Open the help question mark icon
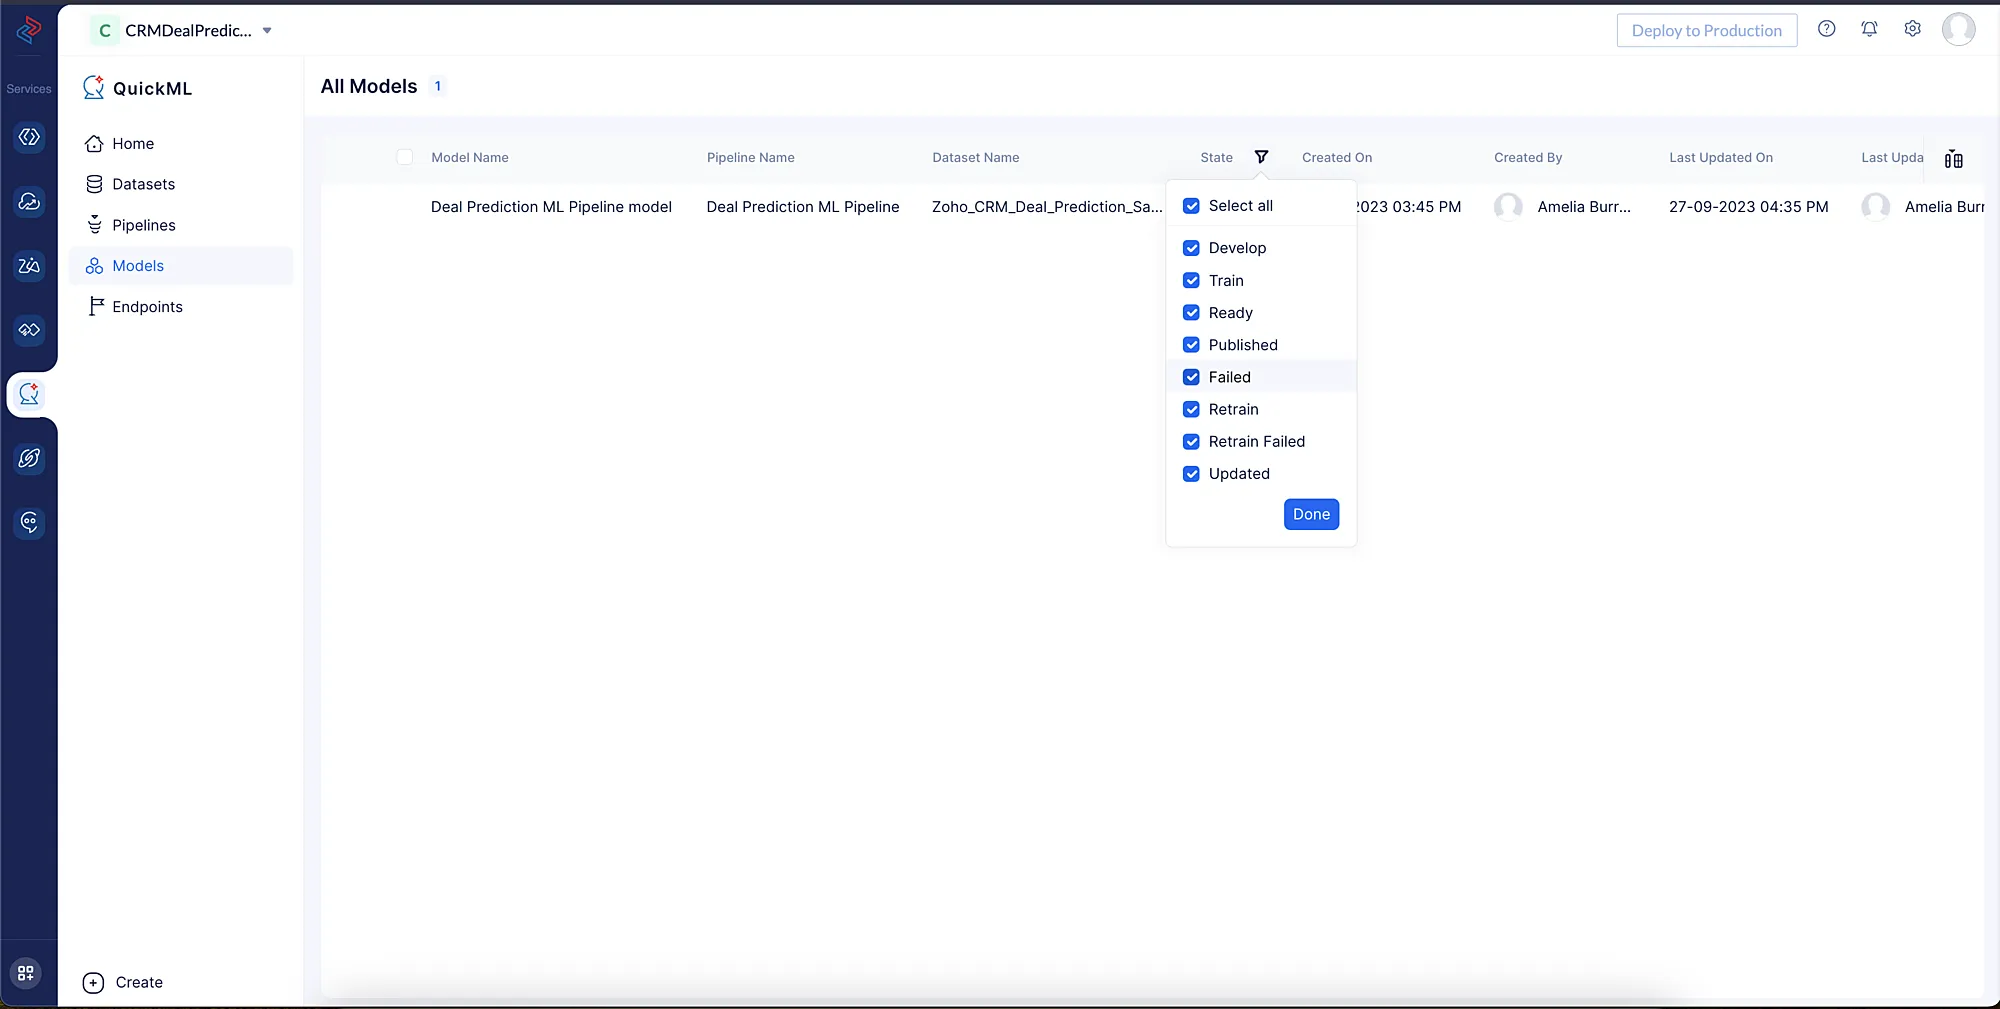 (x=1826, y=29)
